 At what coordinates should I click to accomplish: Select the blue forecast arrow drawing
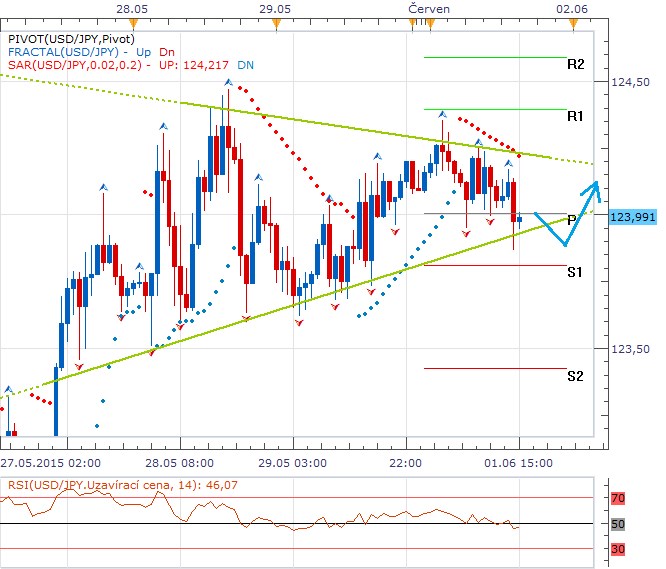point(567,213)
